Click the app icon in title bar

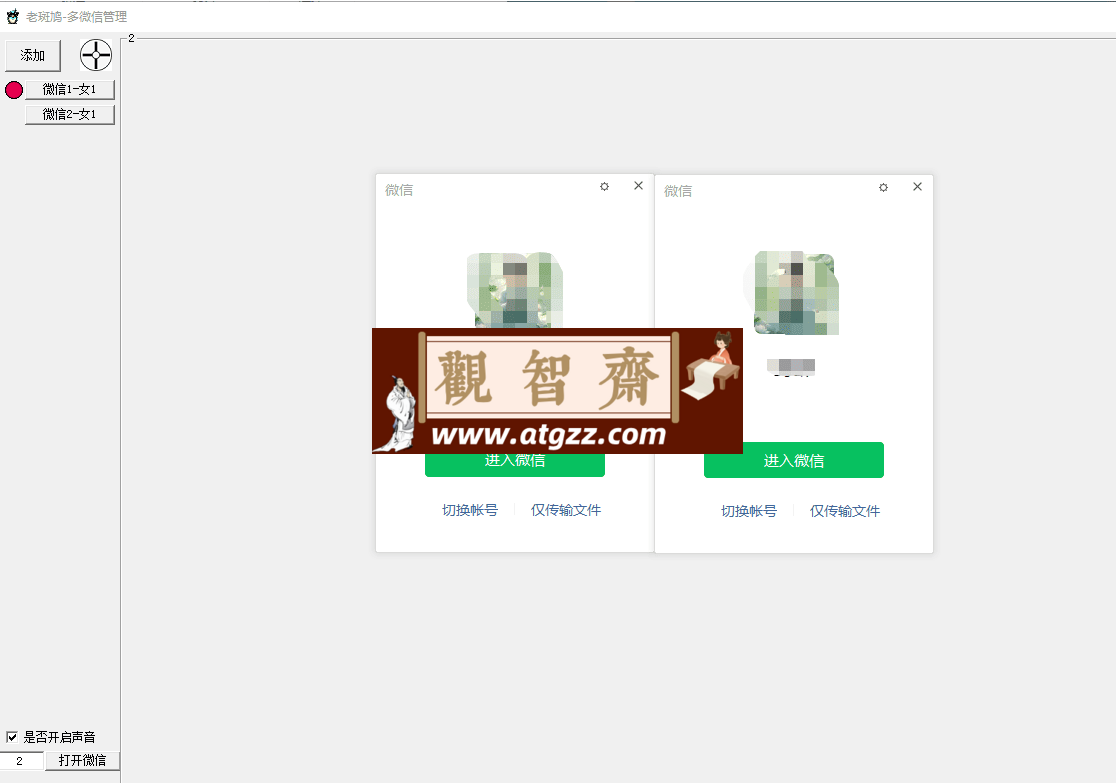click(x=13, y=16)
